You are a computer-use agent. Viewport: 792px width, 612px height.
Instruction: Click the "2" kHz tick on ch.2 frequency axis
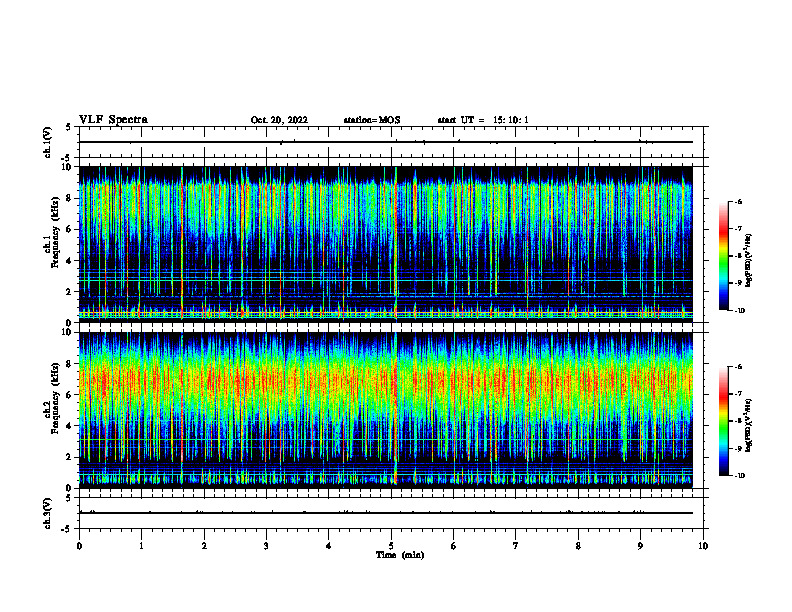(x=70, y=457)
